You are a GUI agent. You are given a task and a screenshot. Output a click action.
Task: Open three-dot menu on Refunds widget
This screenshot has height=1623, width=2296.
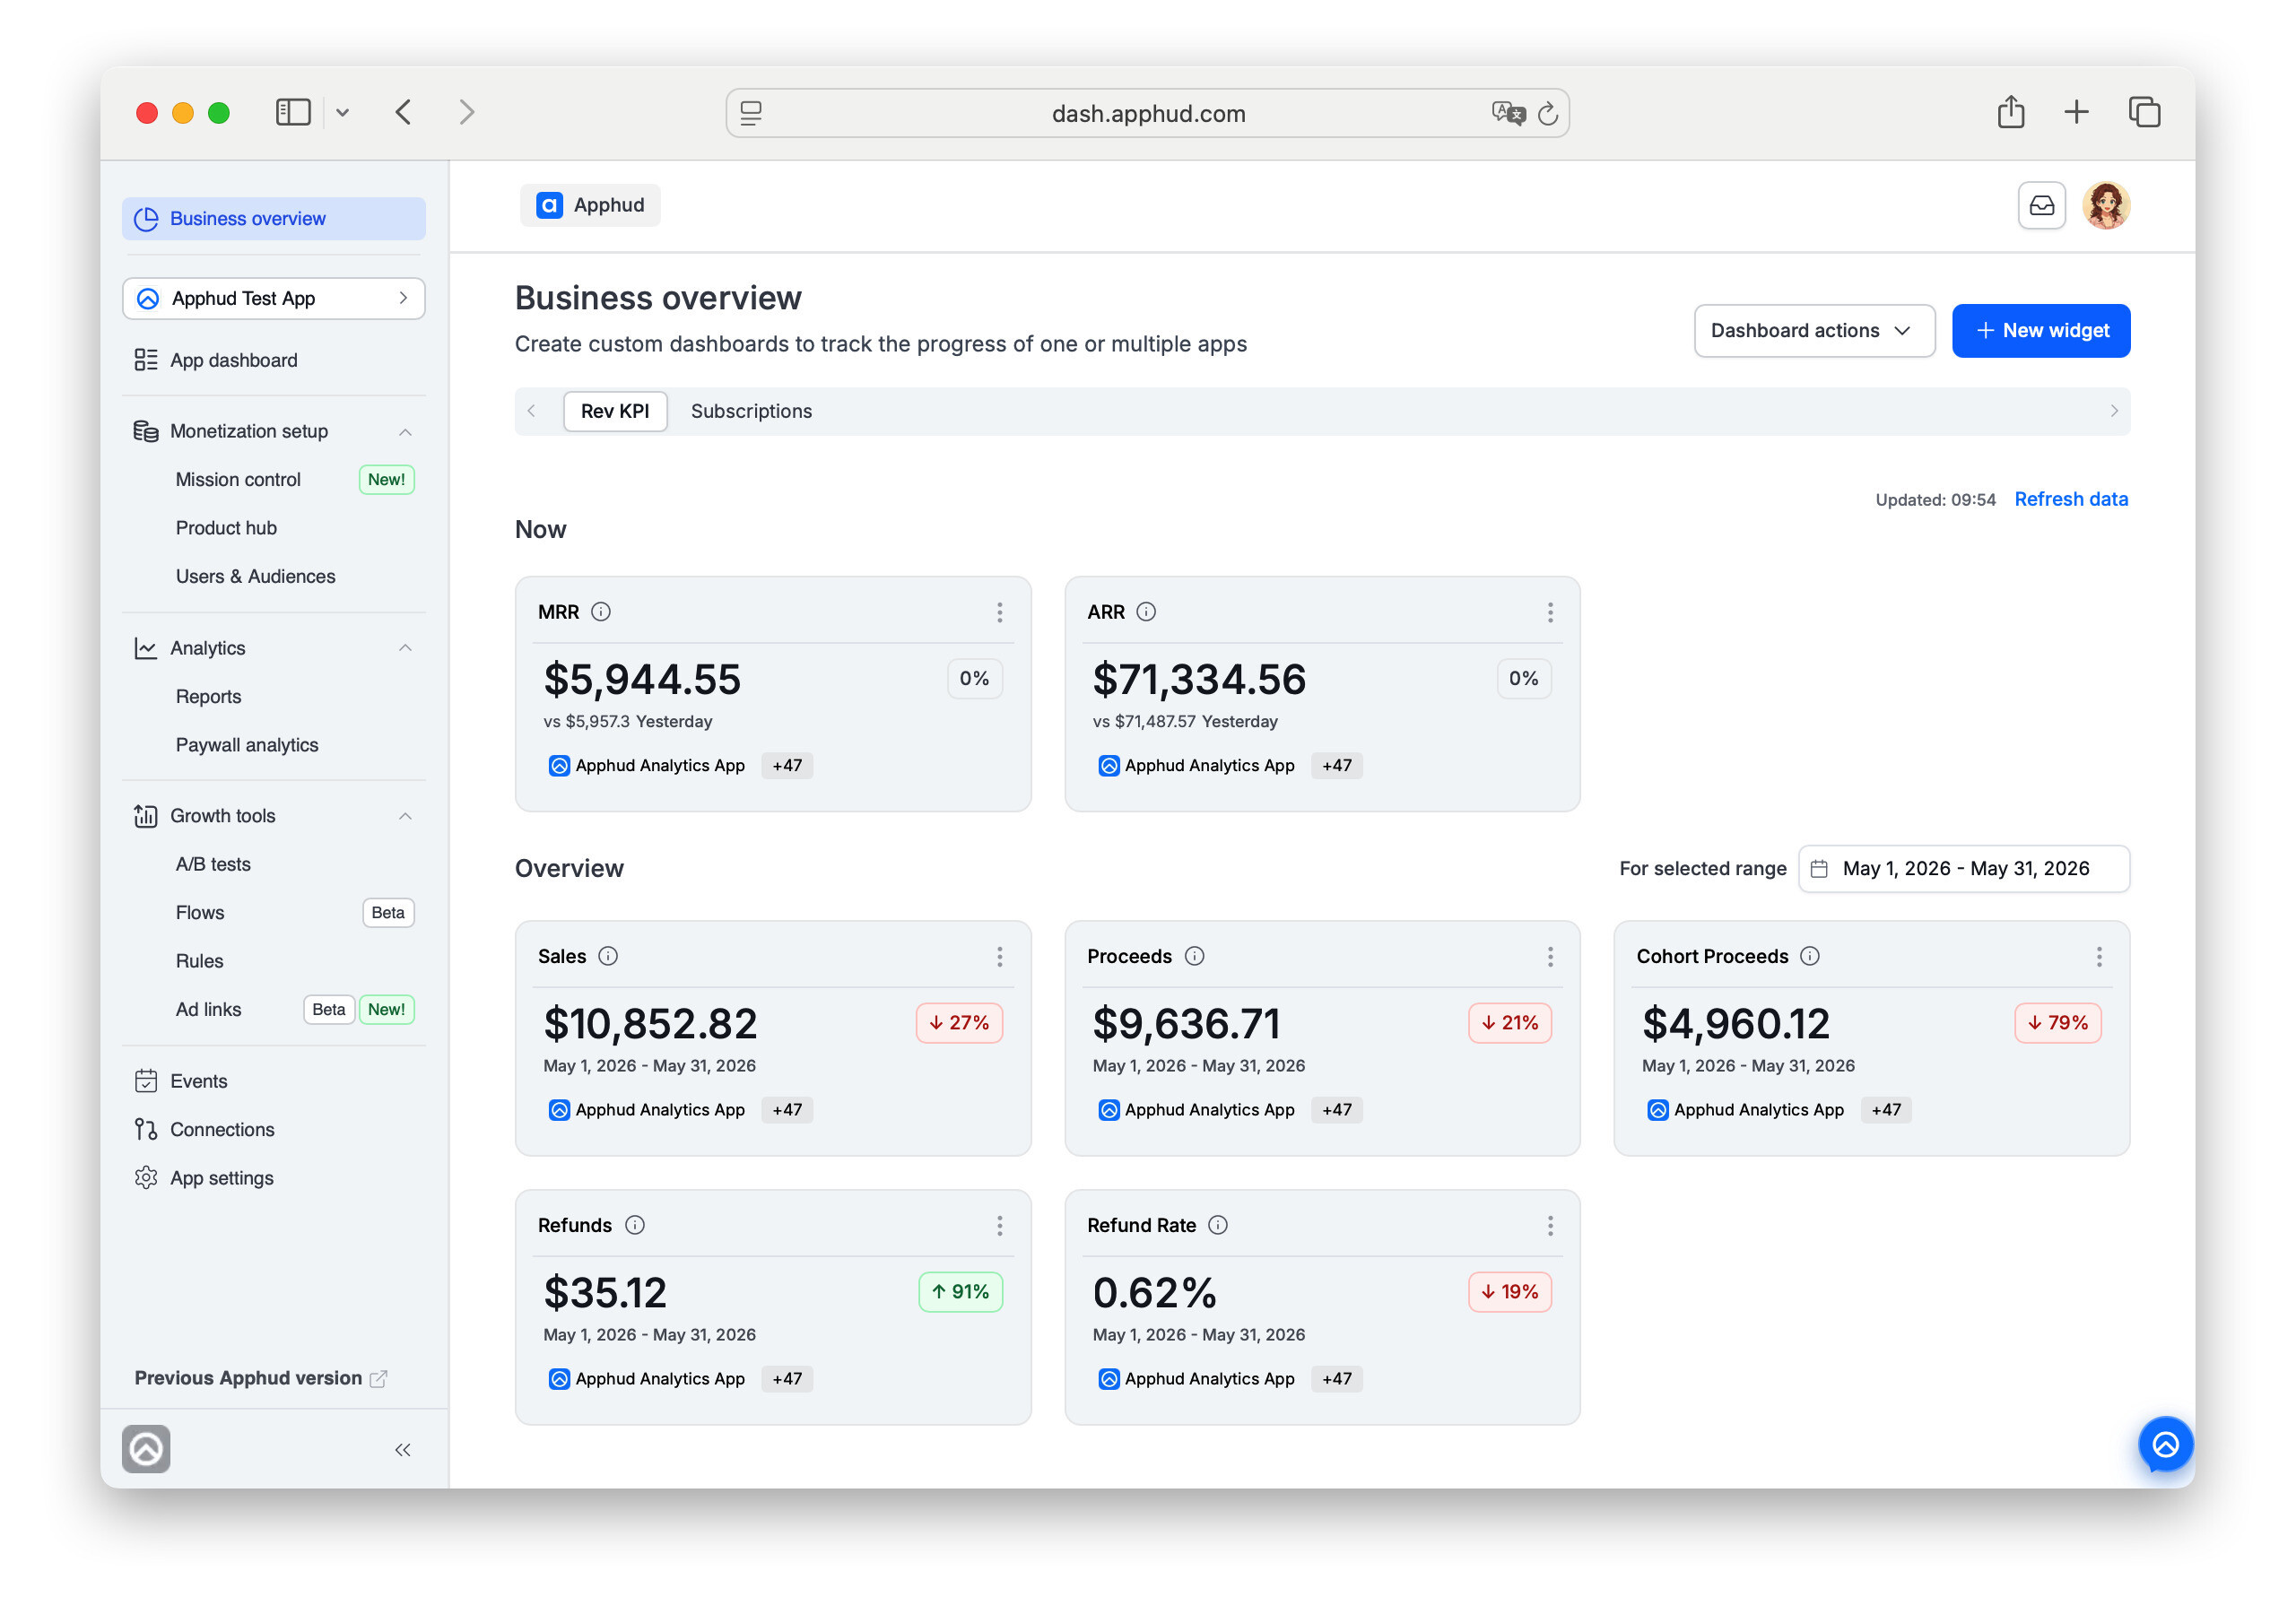tap(999, 1226)
